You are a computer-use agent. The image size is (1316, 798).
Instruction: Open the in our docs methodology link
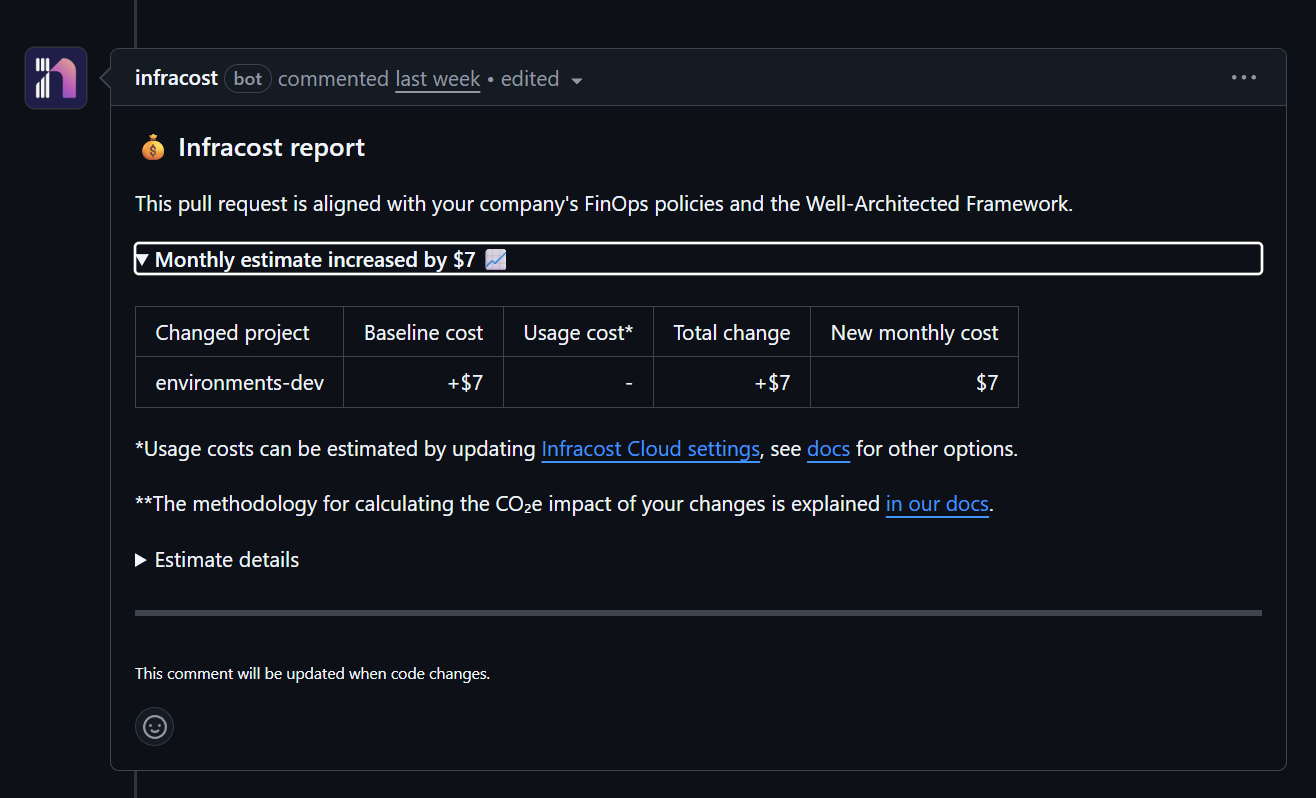click(937, 504)
